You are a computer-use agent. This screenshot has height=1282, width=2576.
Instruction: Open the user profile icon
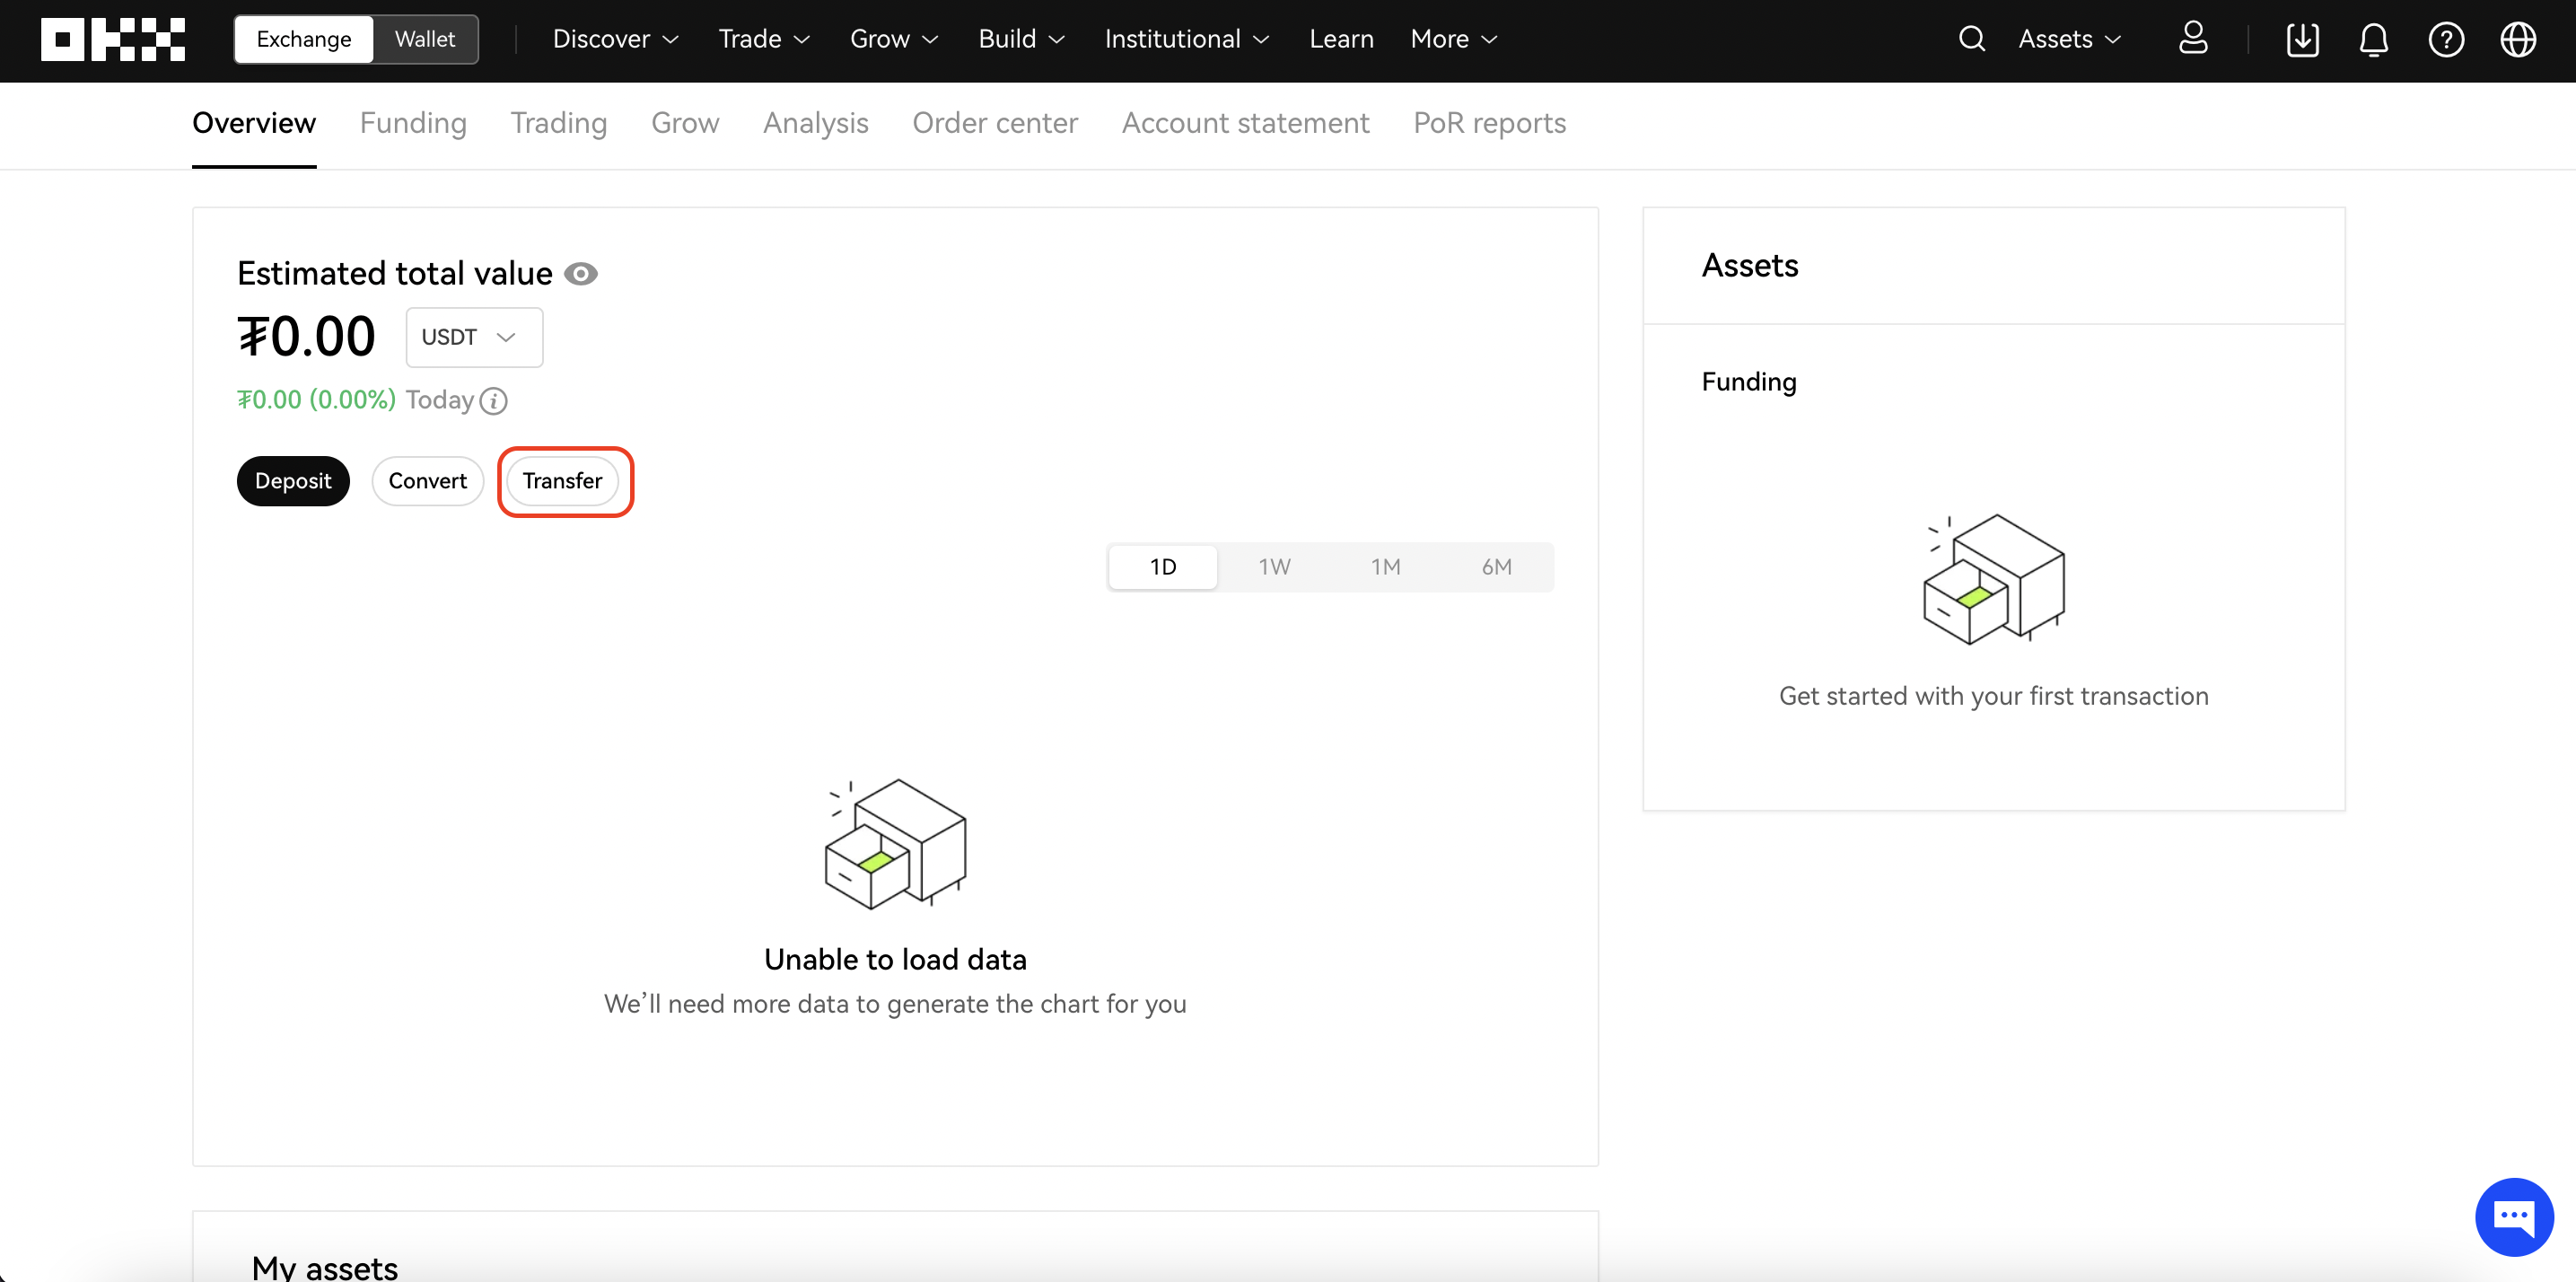[2192, 39]
